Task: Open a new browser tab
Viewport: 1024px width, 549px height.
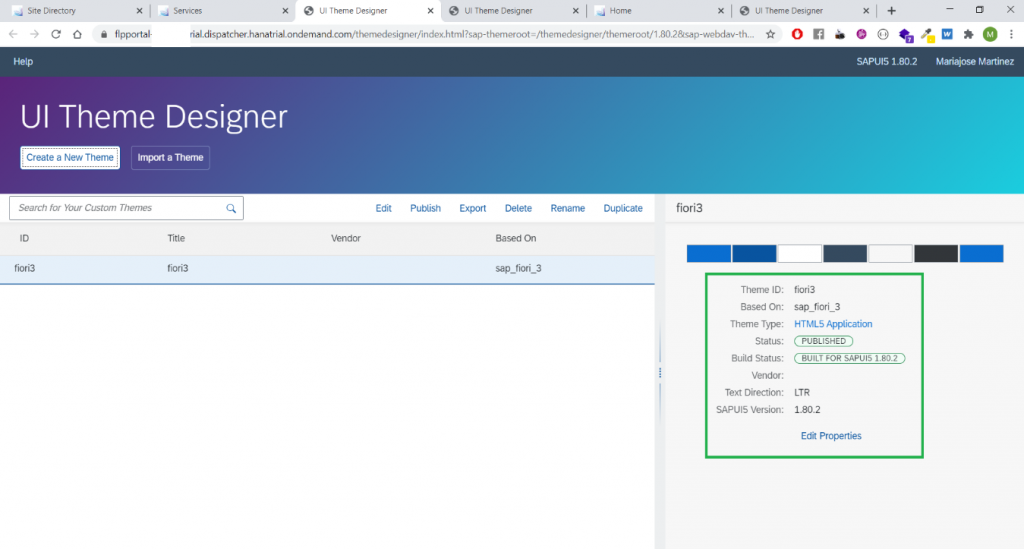Action: pyautogui.click(x=891, y=10)
